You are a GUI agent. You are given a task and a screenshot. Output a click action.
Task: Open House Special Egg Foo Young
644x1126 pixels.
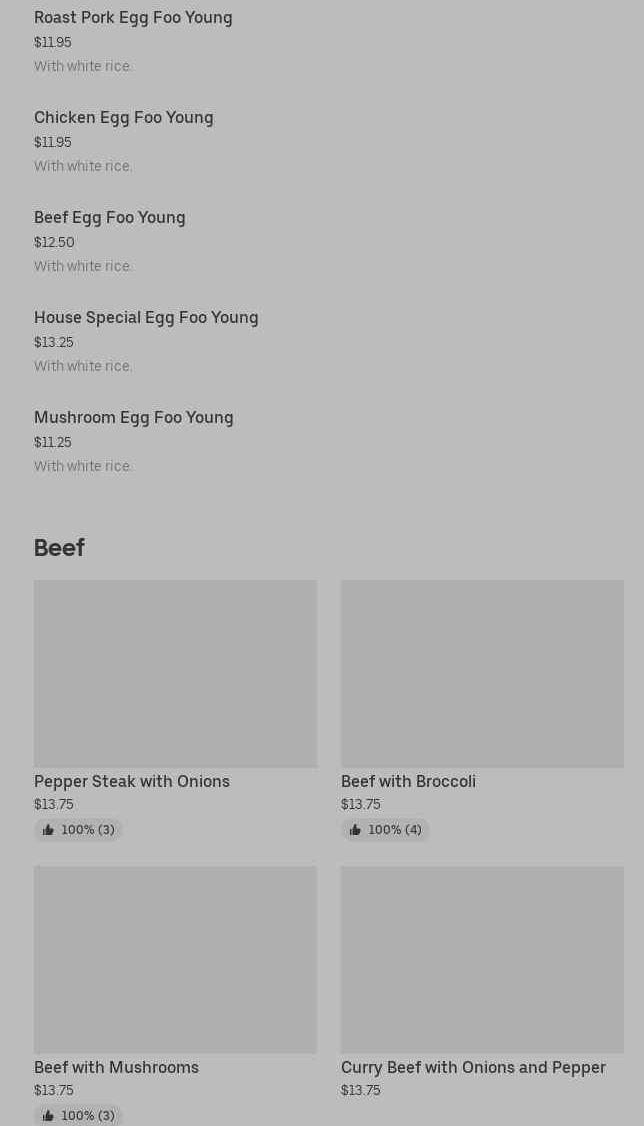click(x=146, y=317)
